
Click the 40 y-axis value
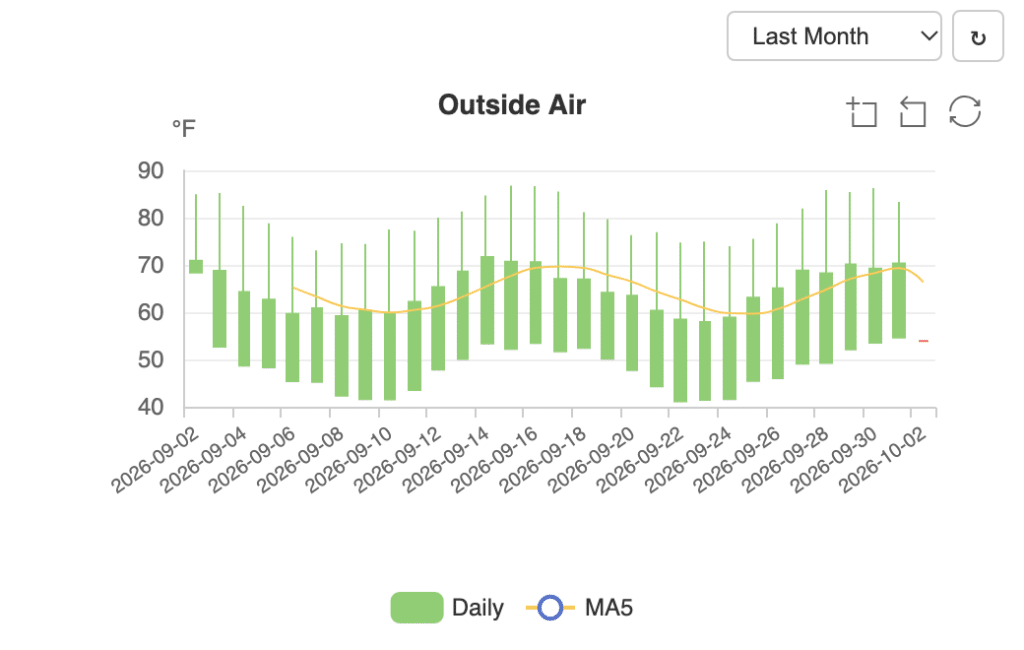[x=150, y=407]
